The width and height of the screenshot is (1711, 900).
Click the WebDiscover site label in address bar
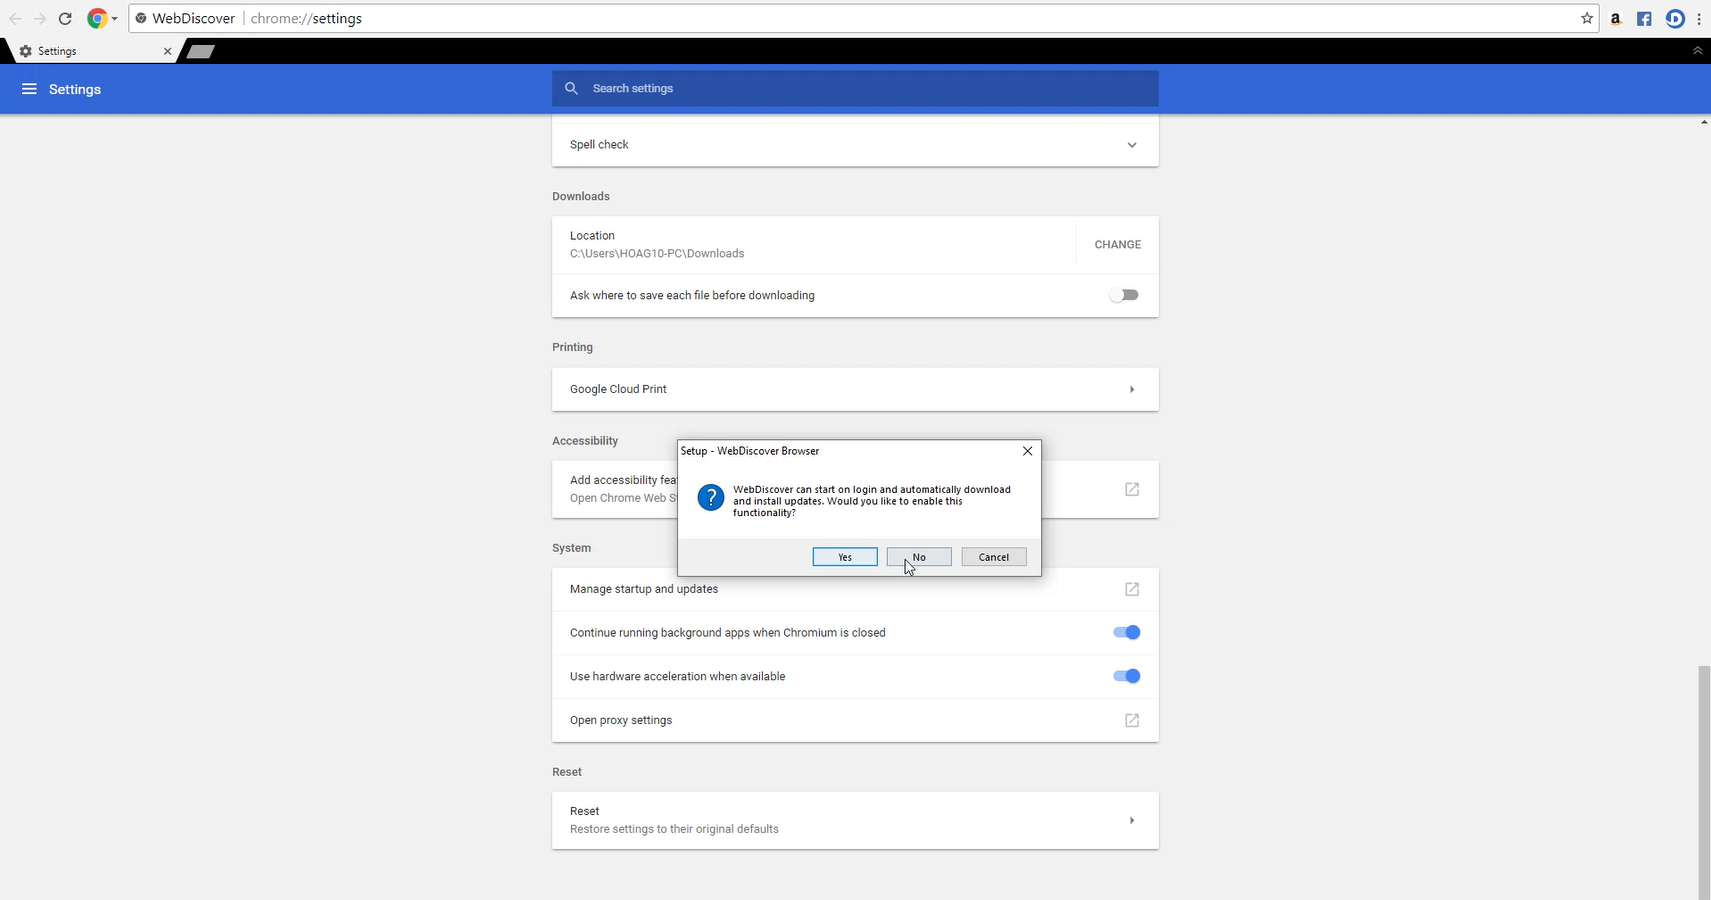click(x=193, y=18)
